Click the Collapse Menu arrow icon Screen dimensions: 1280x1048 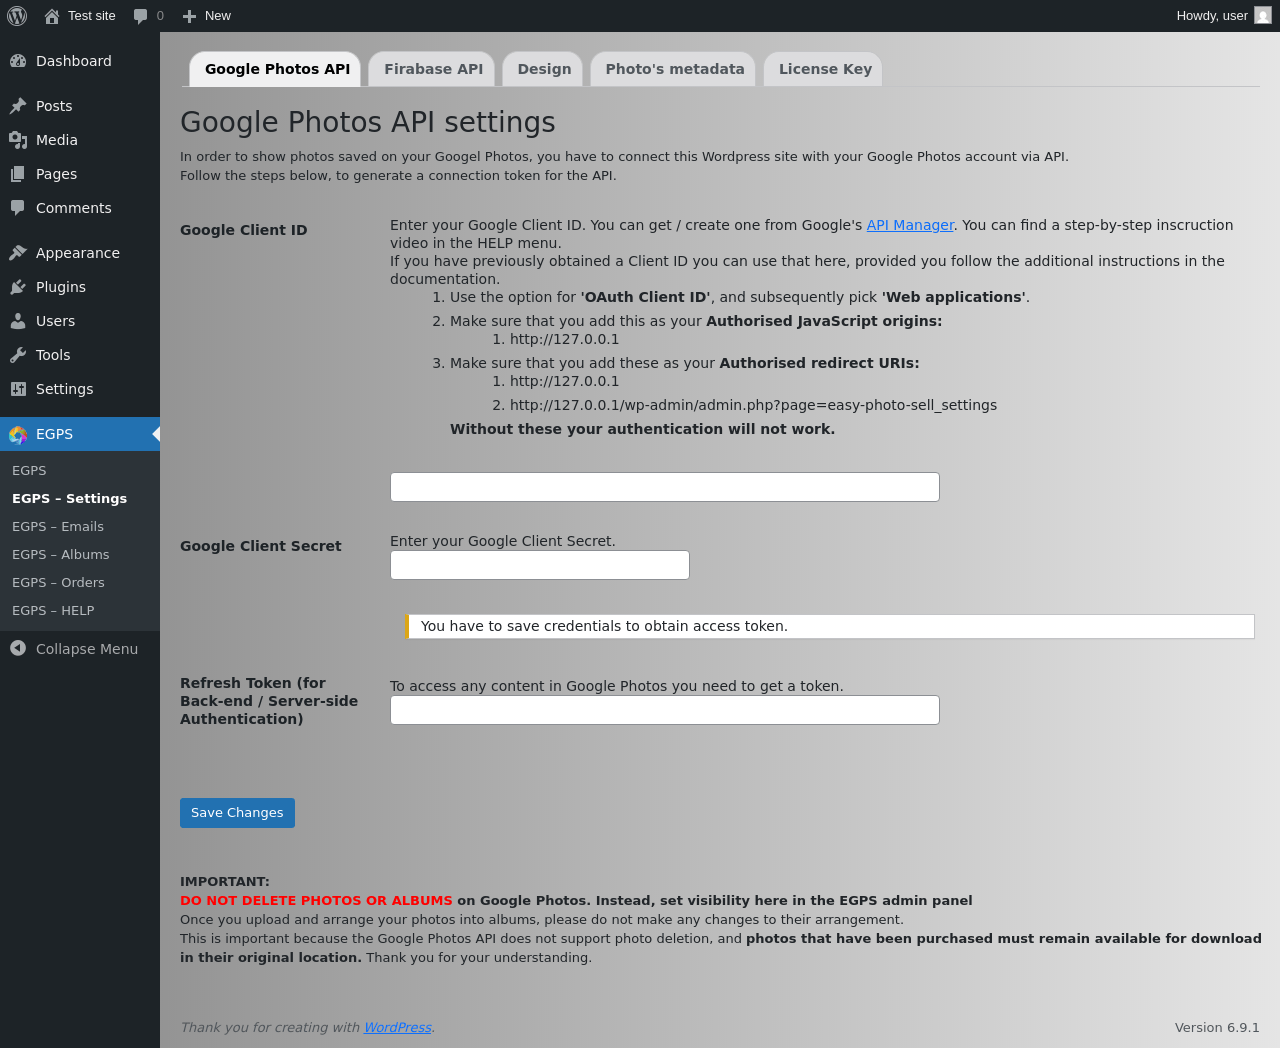pos(18,649)
